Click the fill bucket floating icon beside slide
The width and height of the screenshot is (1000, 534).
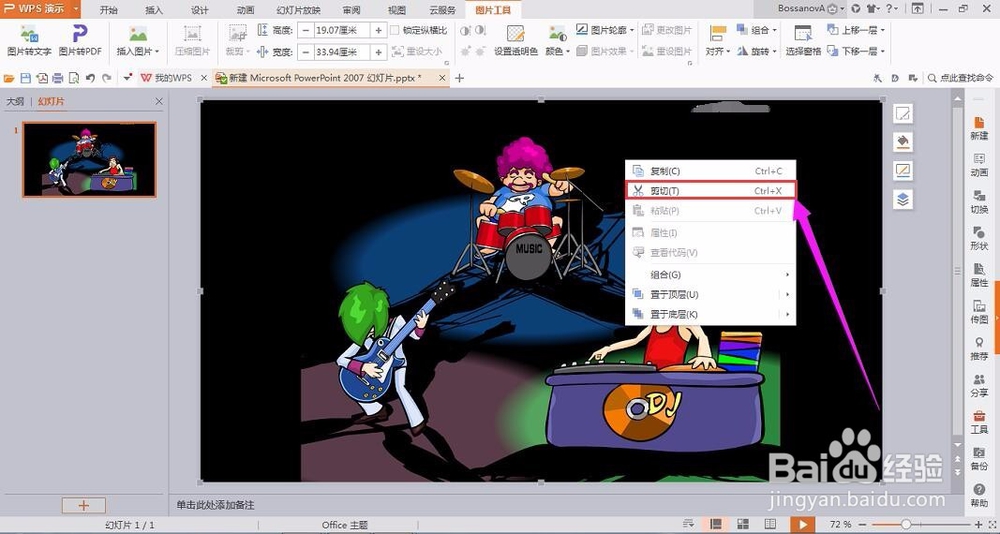[x=902, y=142]
